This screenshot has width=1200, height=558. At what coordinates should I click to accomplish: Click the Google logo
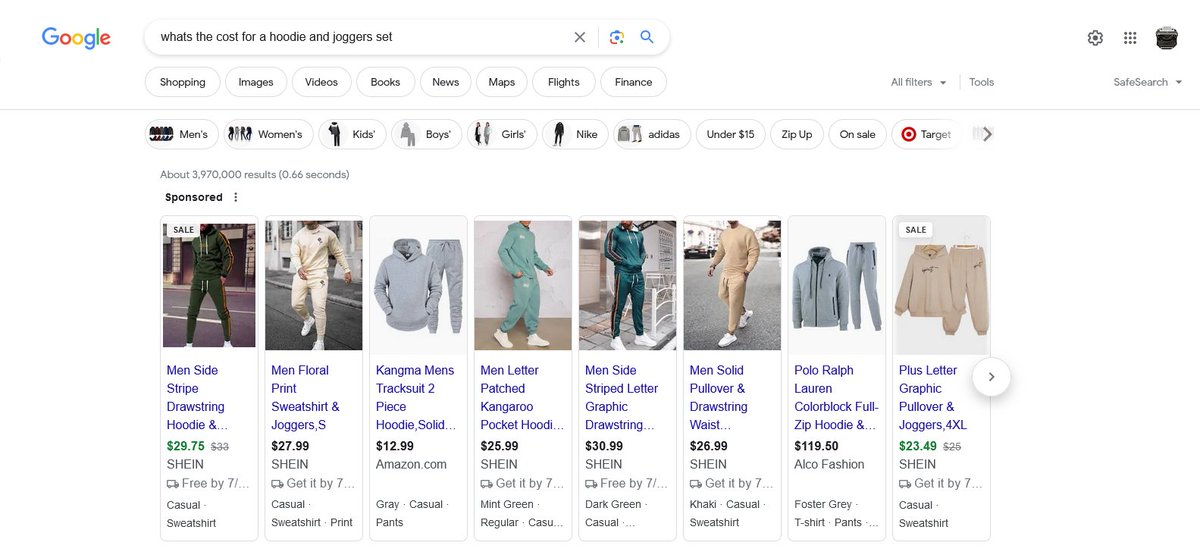tap(76, 38)
